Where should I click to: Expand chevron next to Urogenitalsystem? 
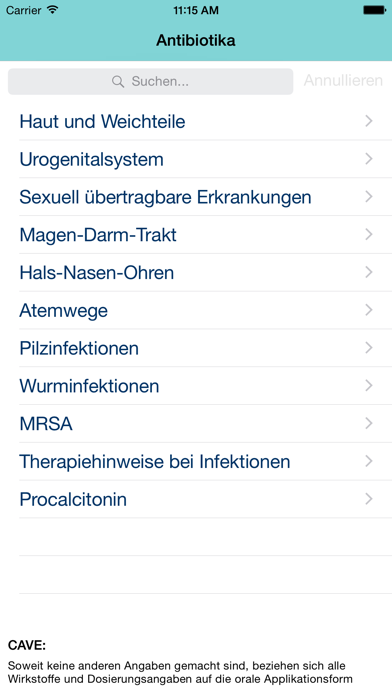[368, 159]
